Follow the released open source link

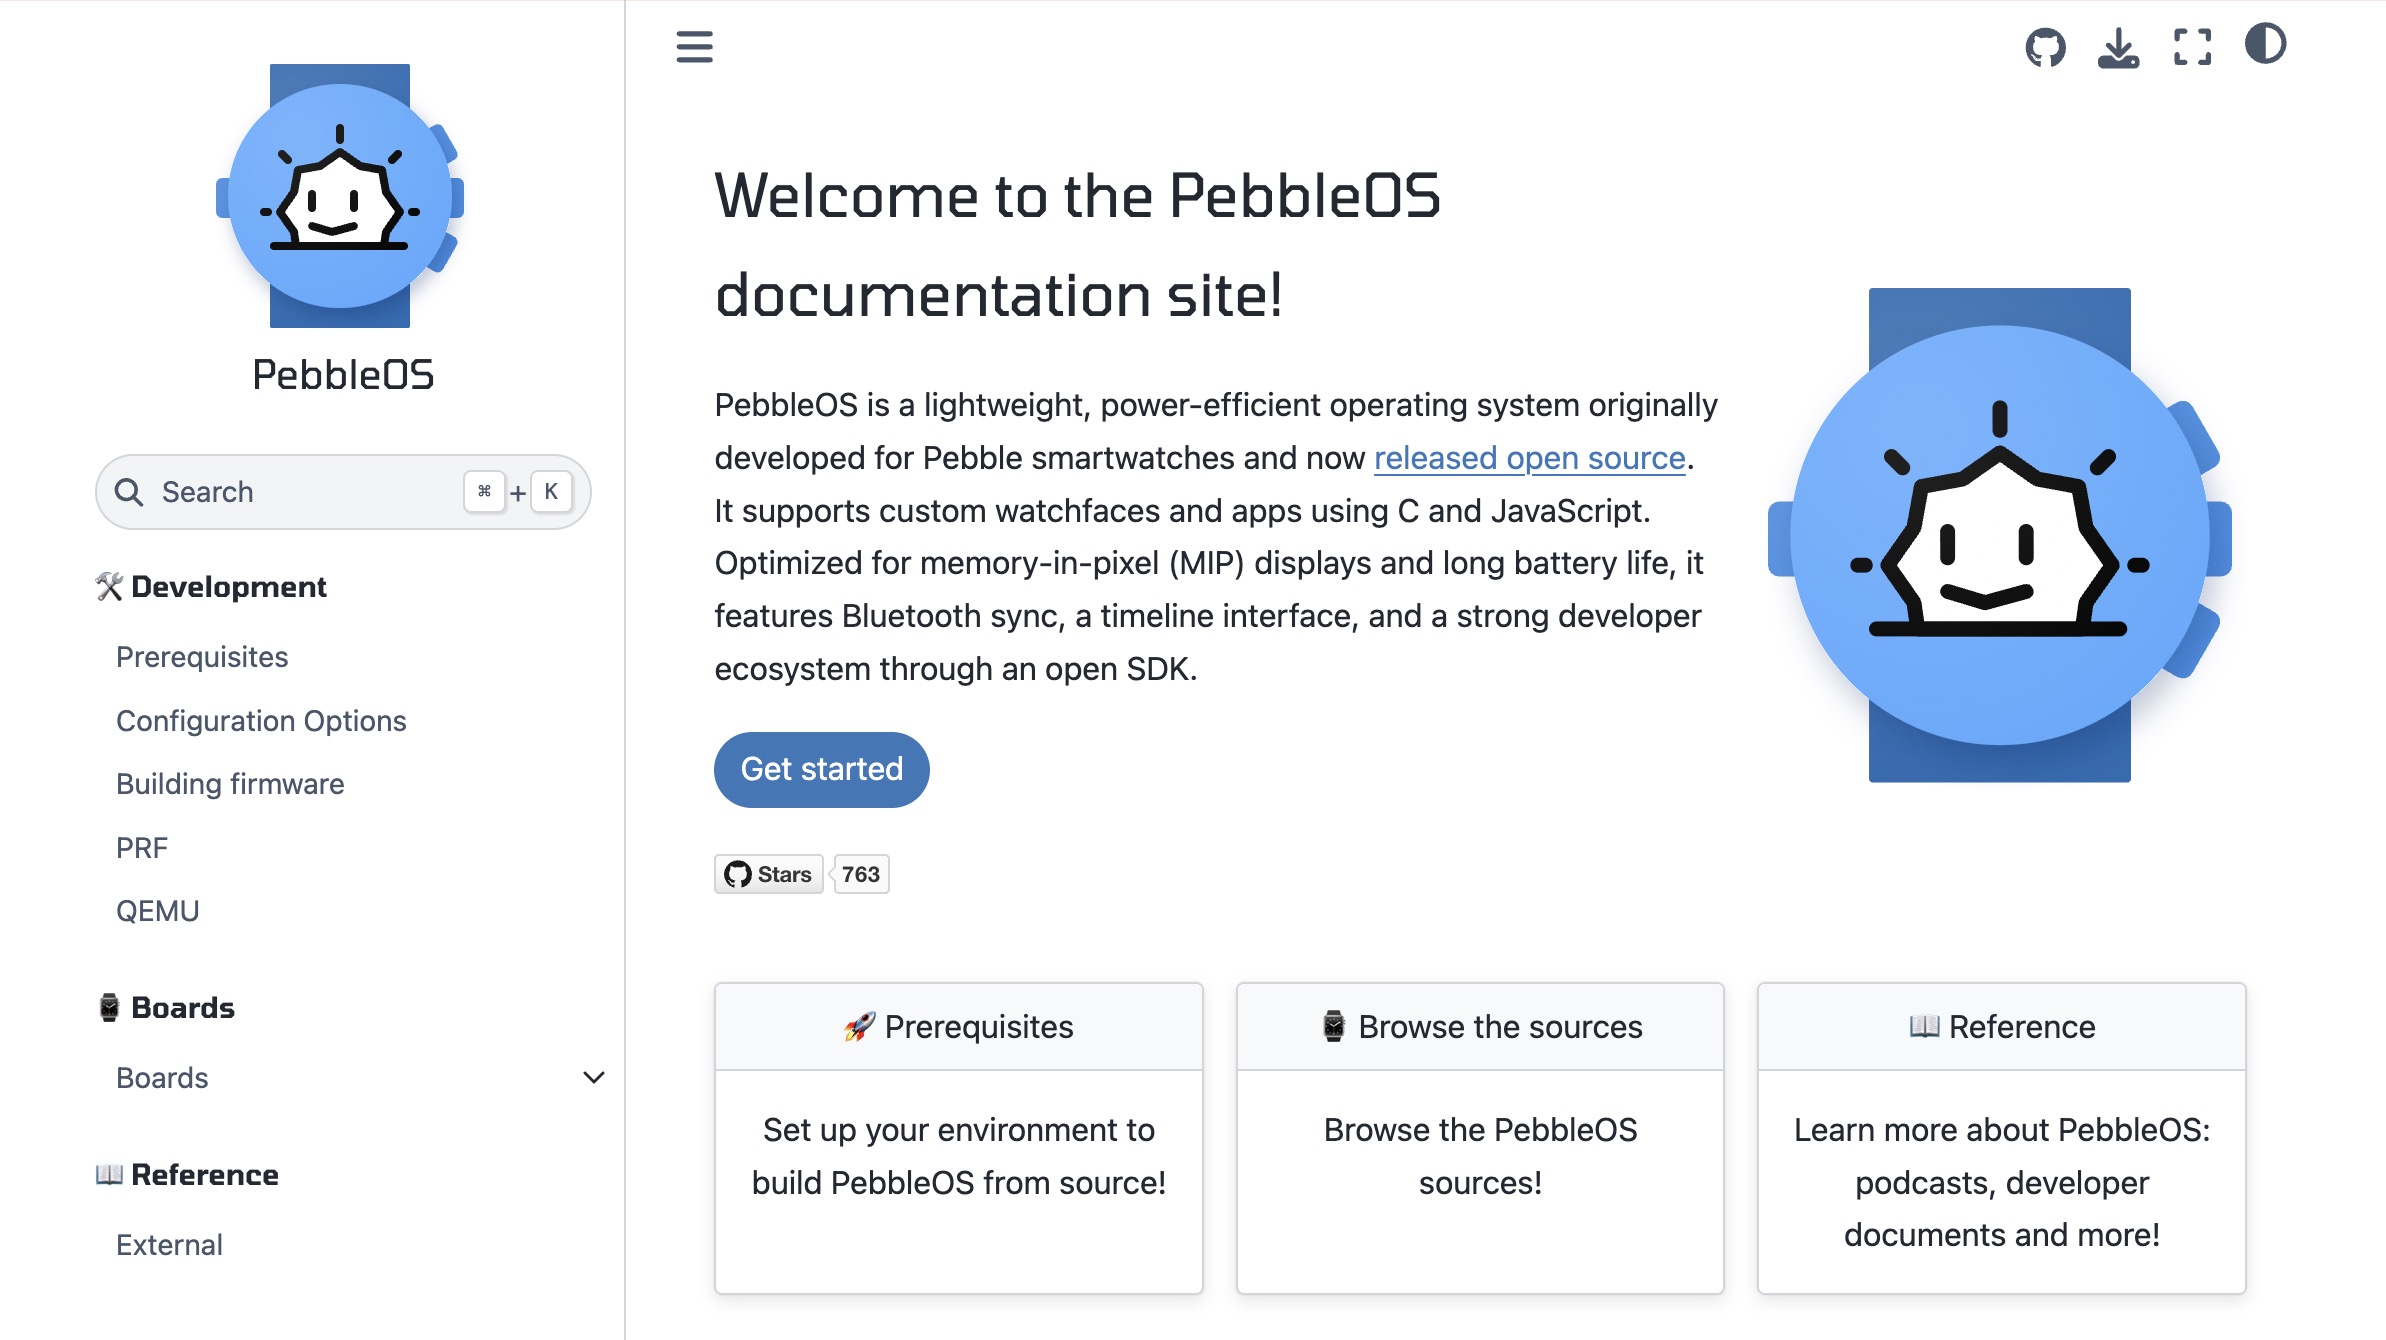(1529, 458)
